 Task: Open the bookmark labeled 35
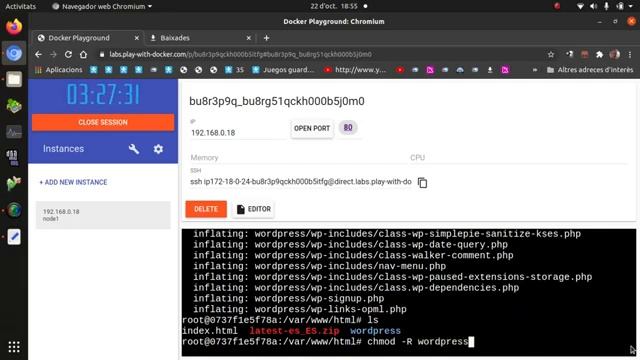click(234, 70)
